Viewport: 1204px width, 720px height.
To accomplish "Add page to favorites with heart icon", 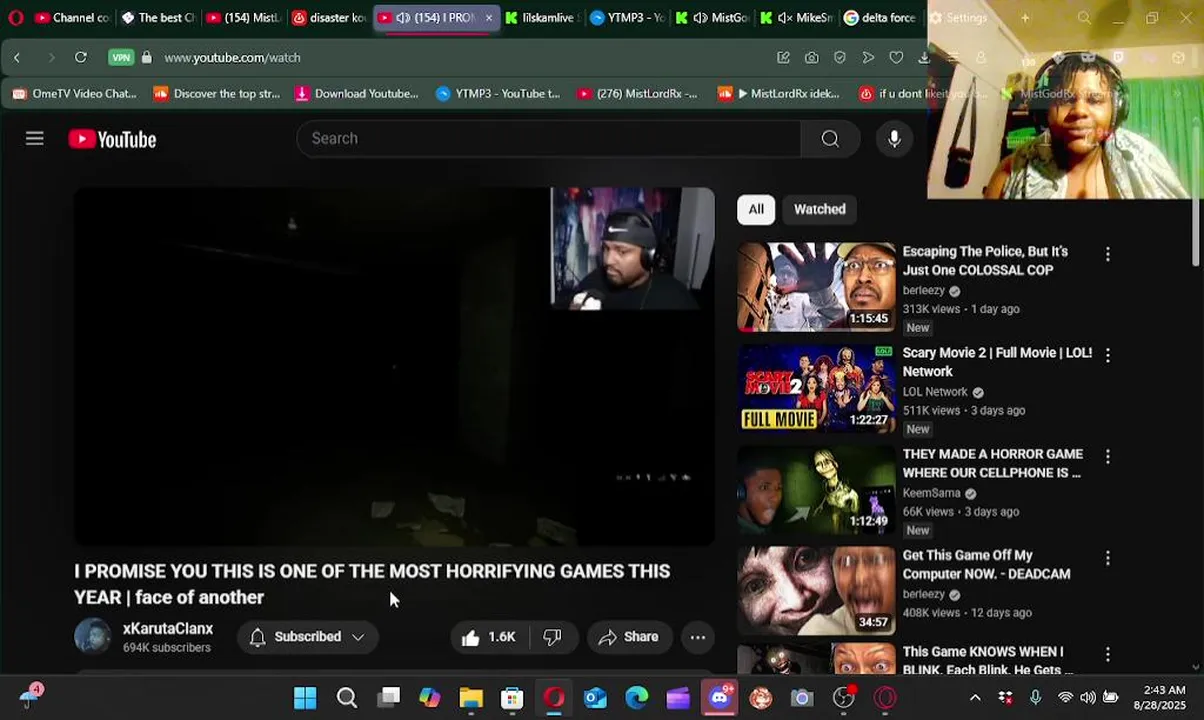I will [x=896, y=58].
